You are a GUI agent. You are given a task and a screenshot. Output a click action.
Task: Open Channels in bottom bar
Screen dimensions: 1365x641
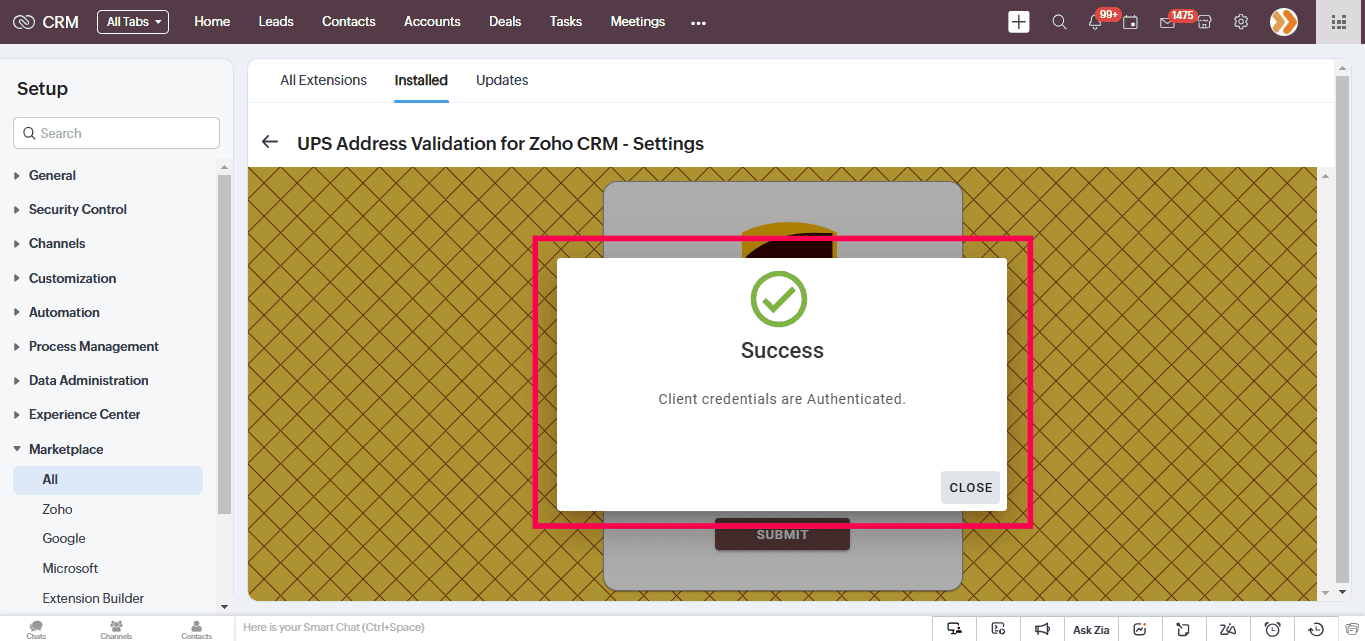(116, 629)
